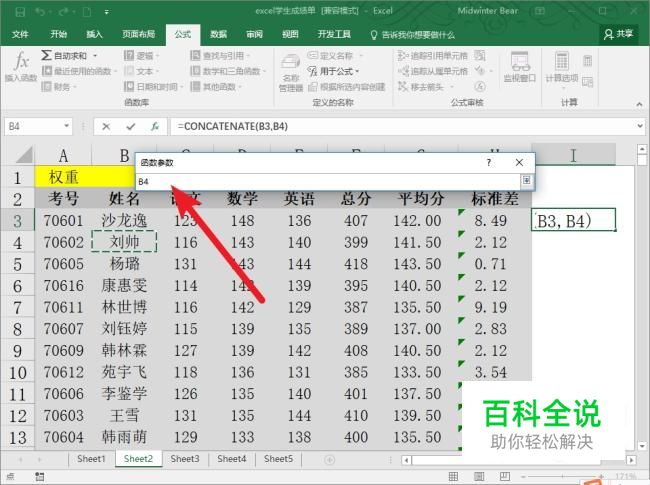Click the Share (共享) button
Image resolution: width=650 pixels, height=485 pixels.
[618, 34]
